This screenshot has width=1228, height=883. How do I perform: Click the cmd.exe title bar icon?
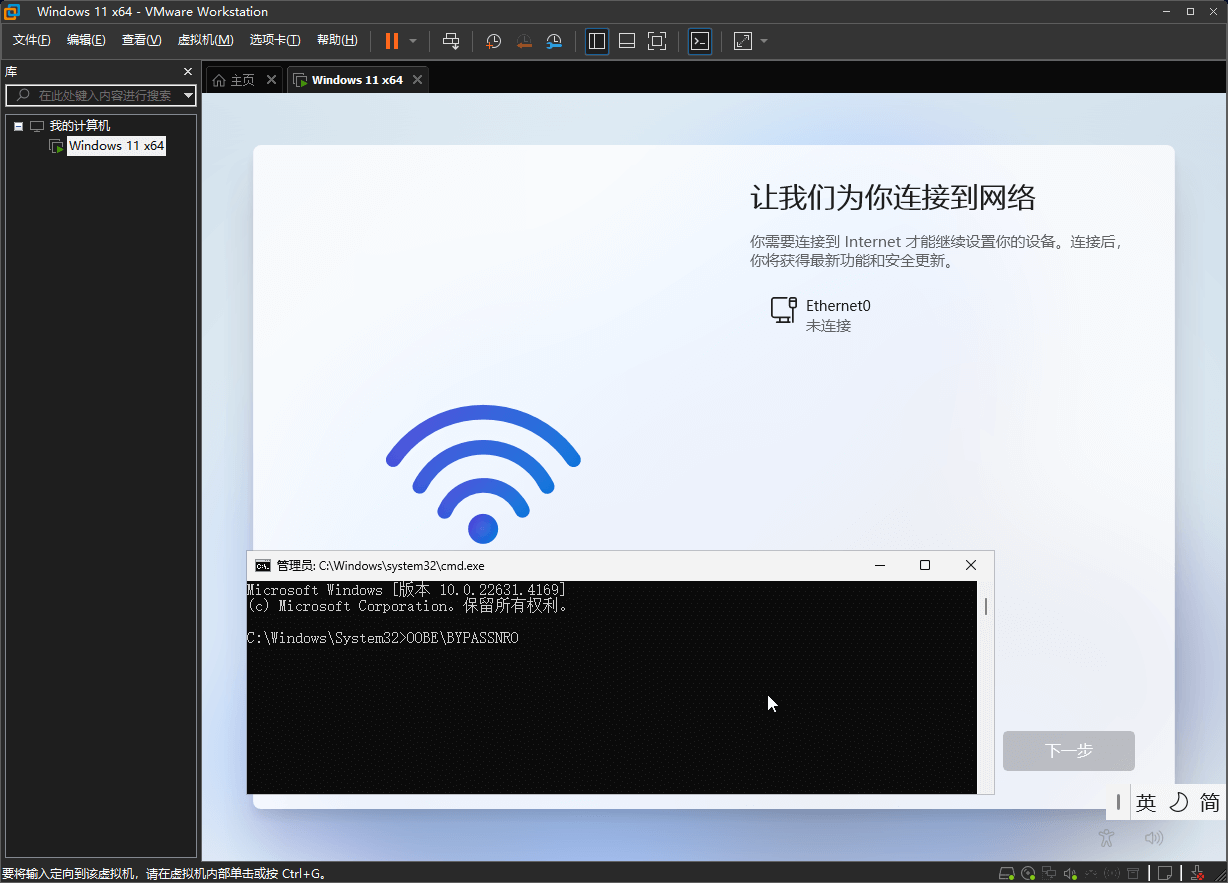coord(263,566)
